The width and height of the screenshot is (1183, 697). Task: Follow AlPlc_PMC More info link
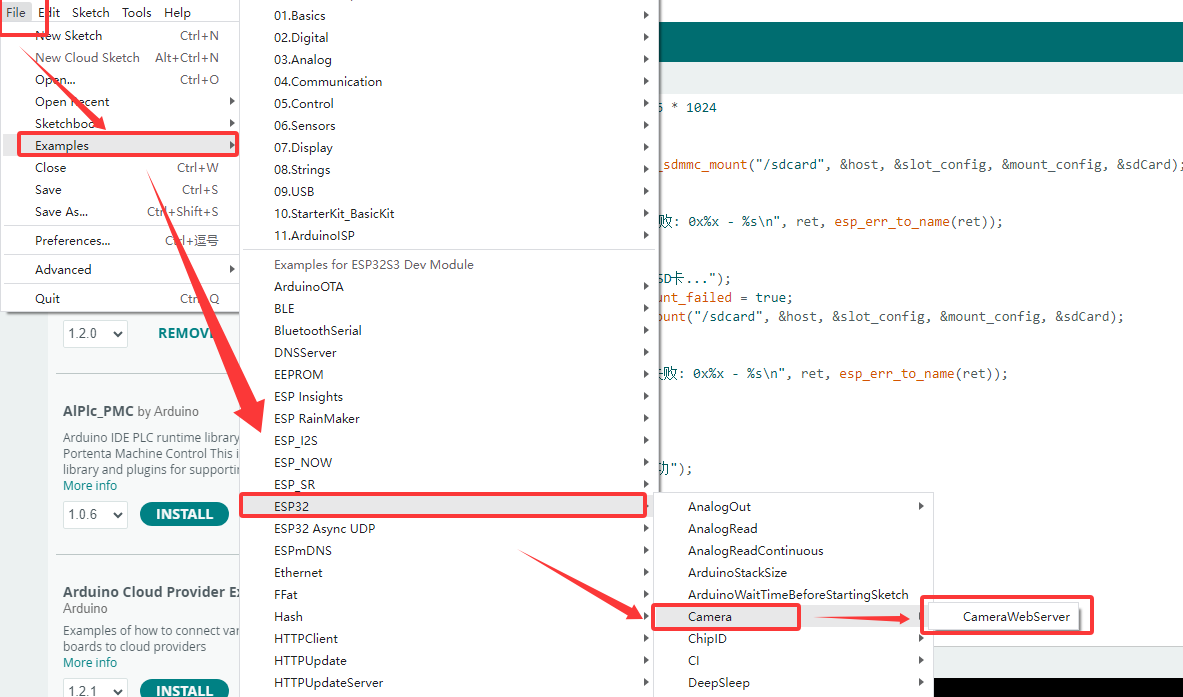(x=90, y=485)
